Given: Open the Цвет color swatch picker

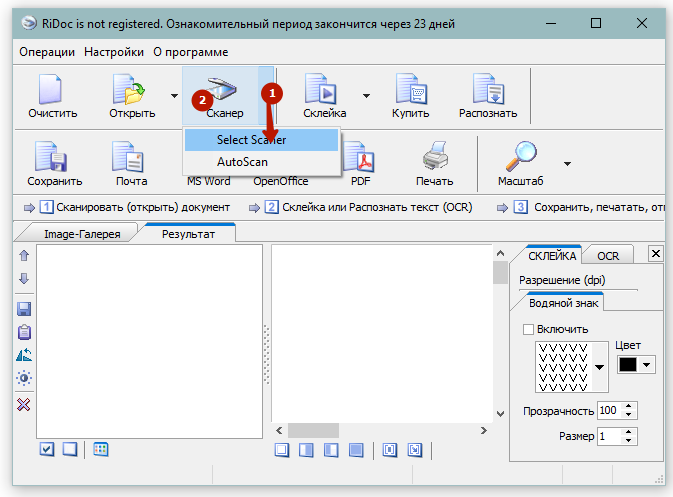Looking at the screenshot, I should pos(635,365).
